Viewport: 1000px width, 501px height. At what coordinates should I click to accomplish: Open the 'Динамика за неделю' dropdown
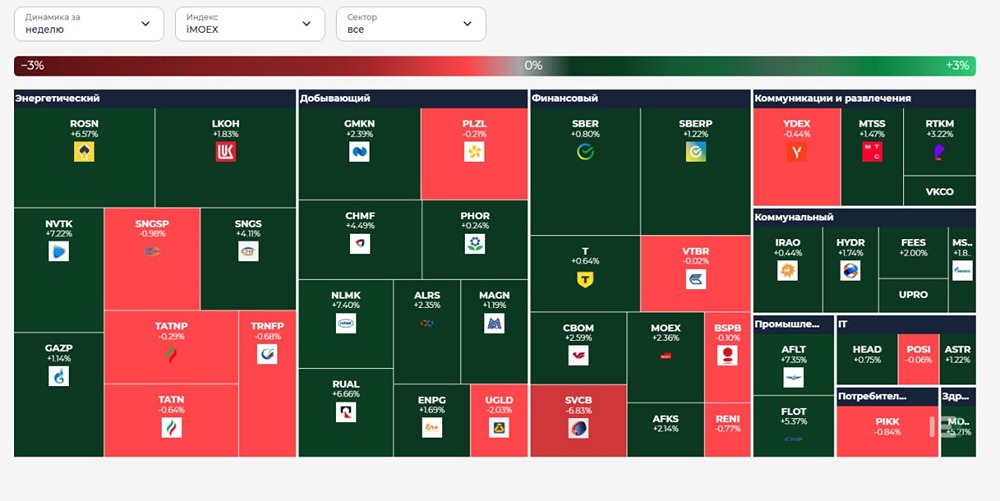(89, 24)
